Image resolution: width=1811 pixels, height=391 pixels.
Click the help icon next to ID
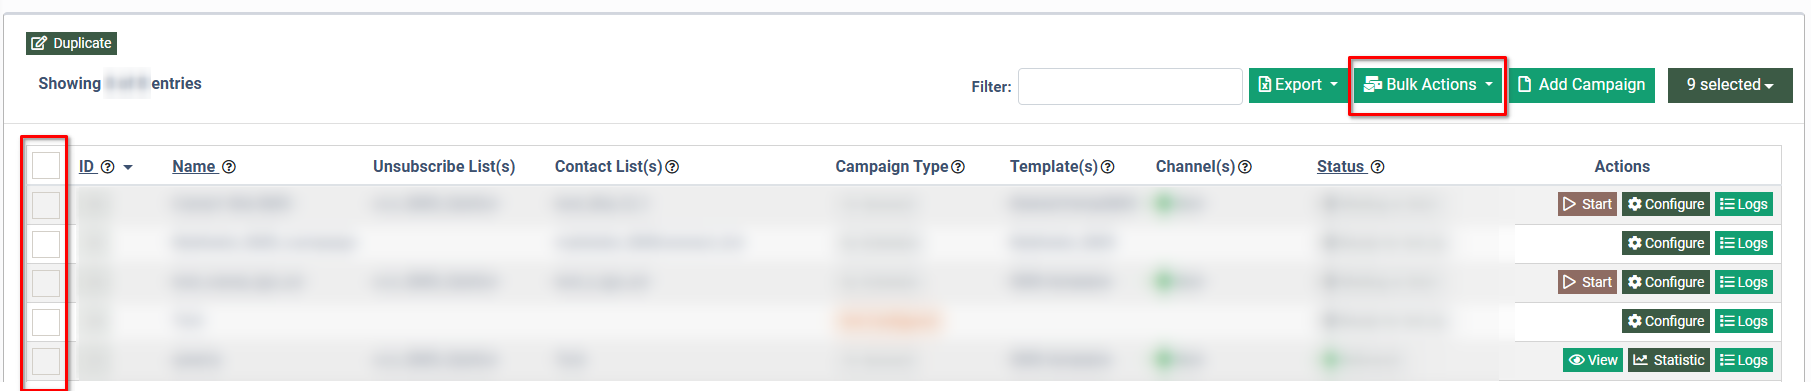[108, 167]
